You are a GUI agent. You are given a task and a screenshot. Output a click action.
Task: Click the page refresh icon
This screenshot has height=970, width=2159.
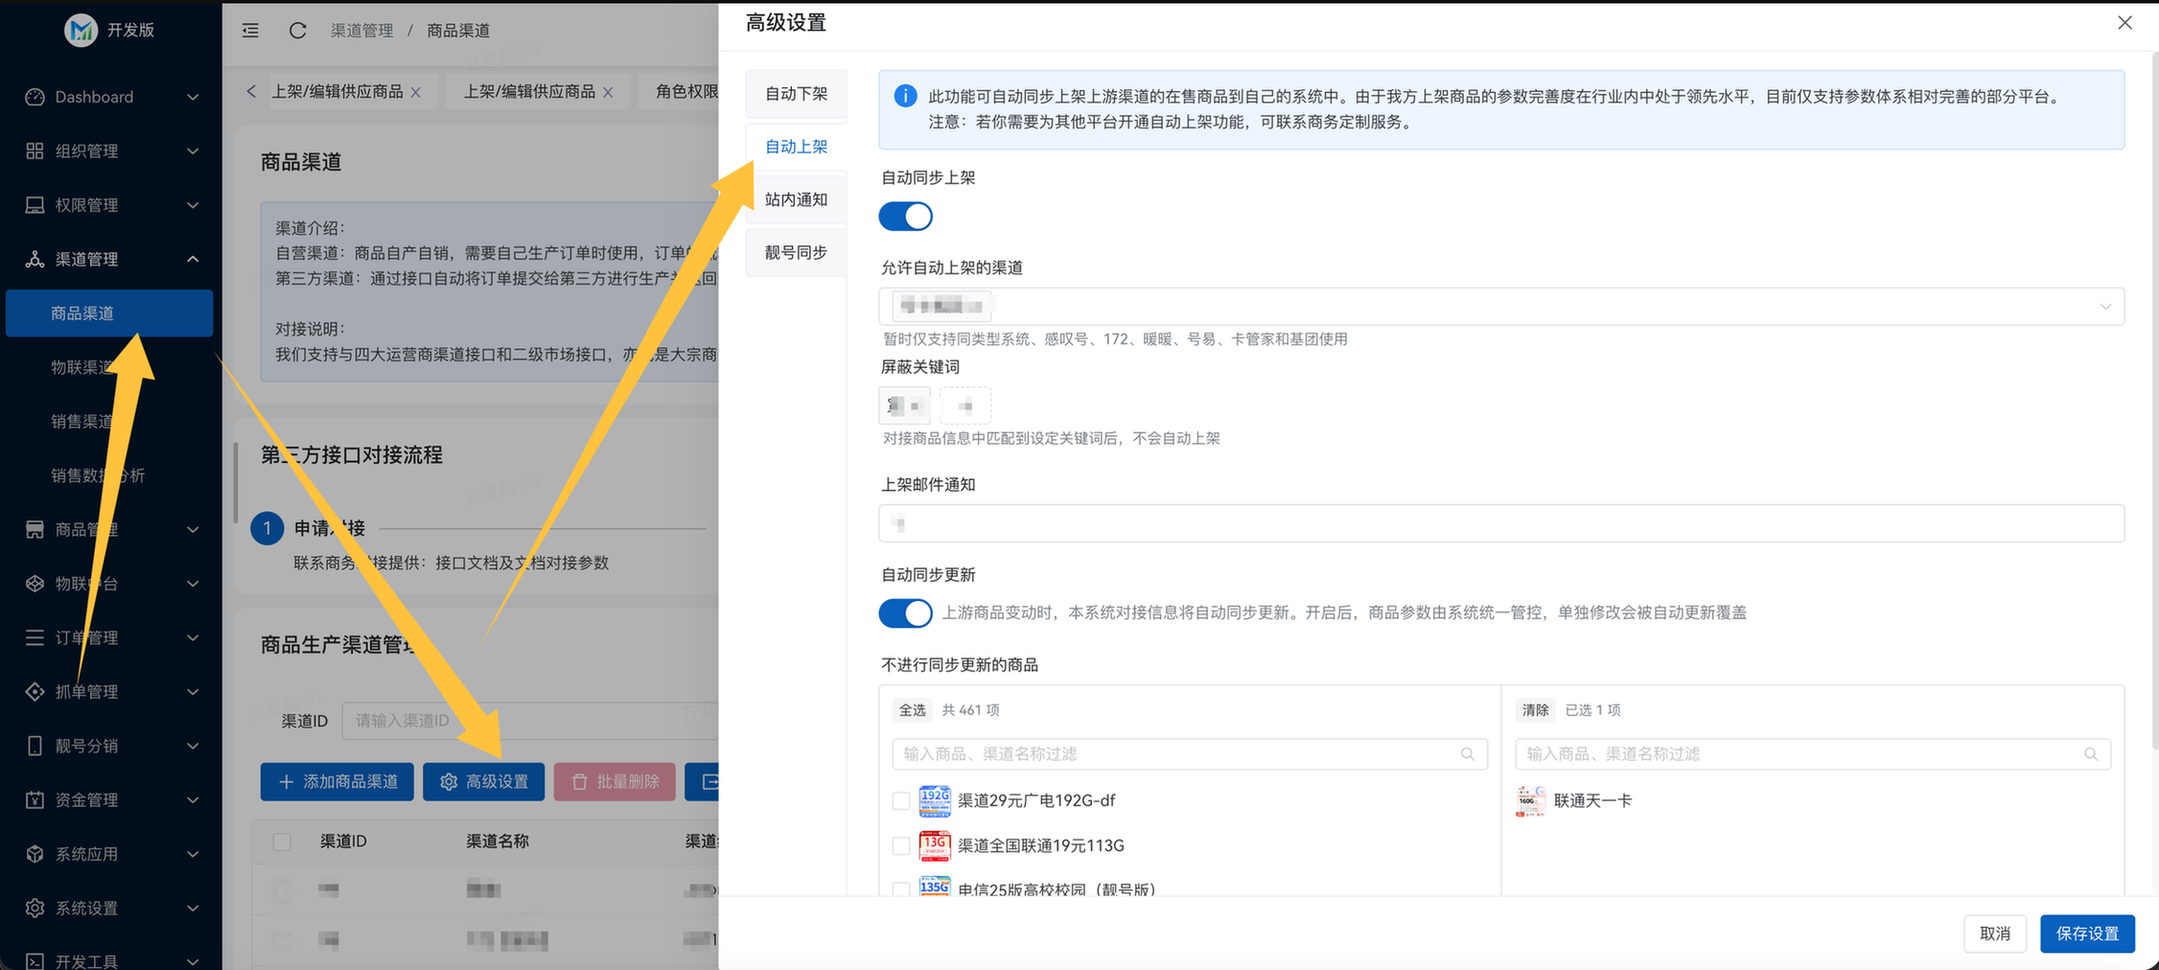(297, 31)
